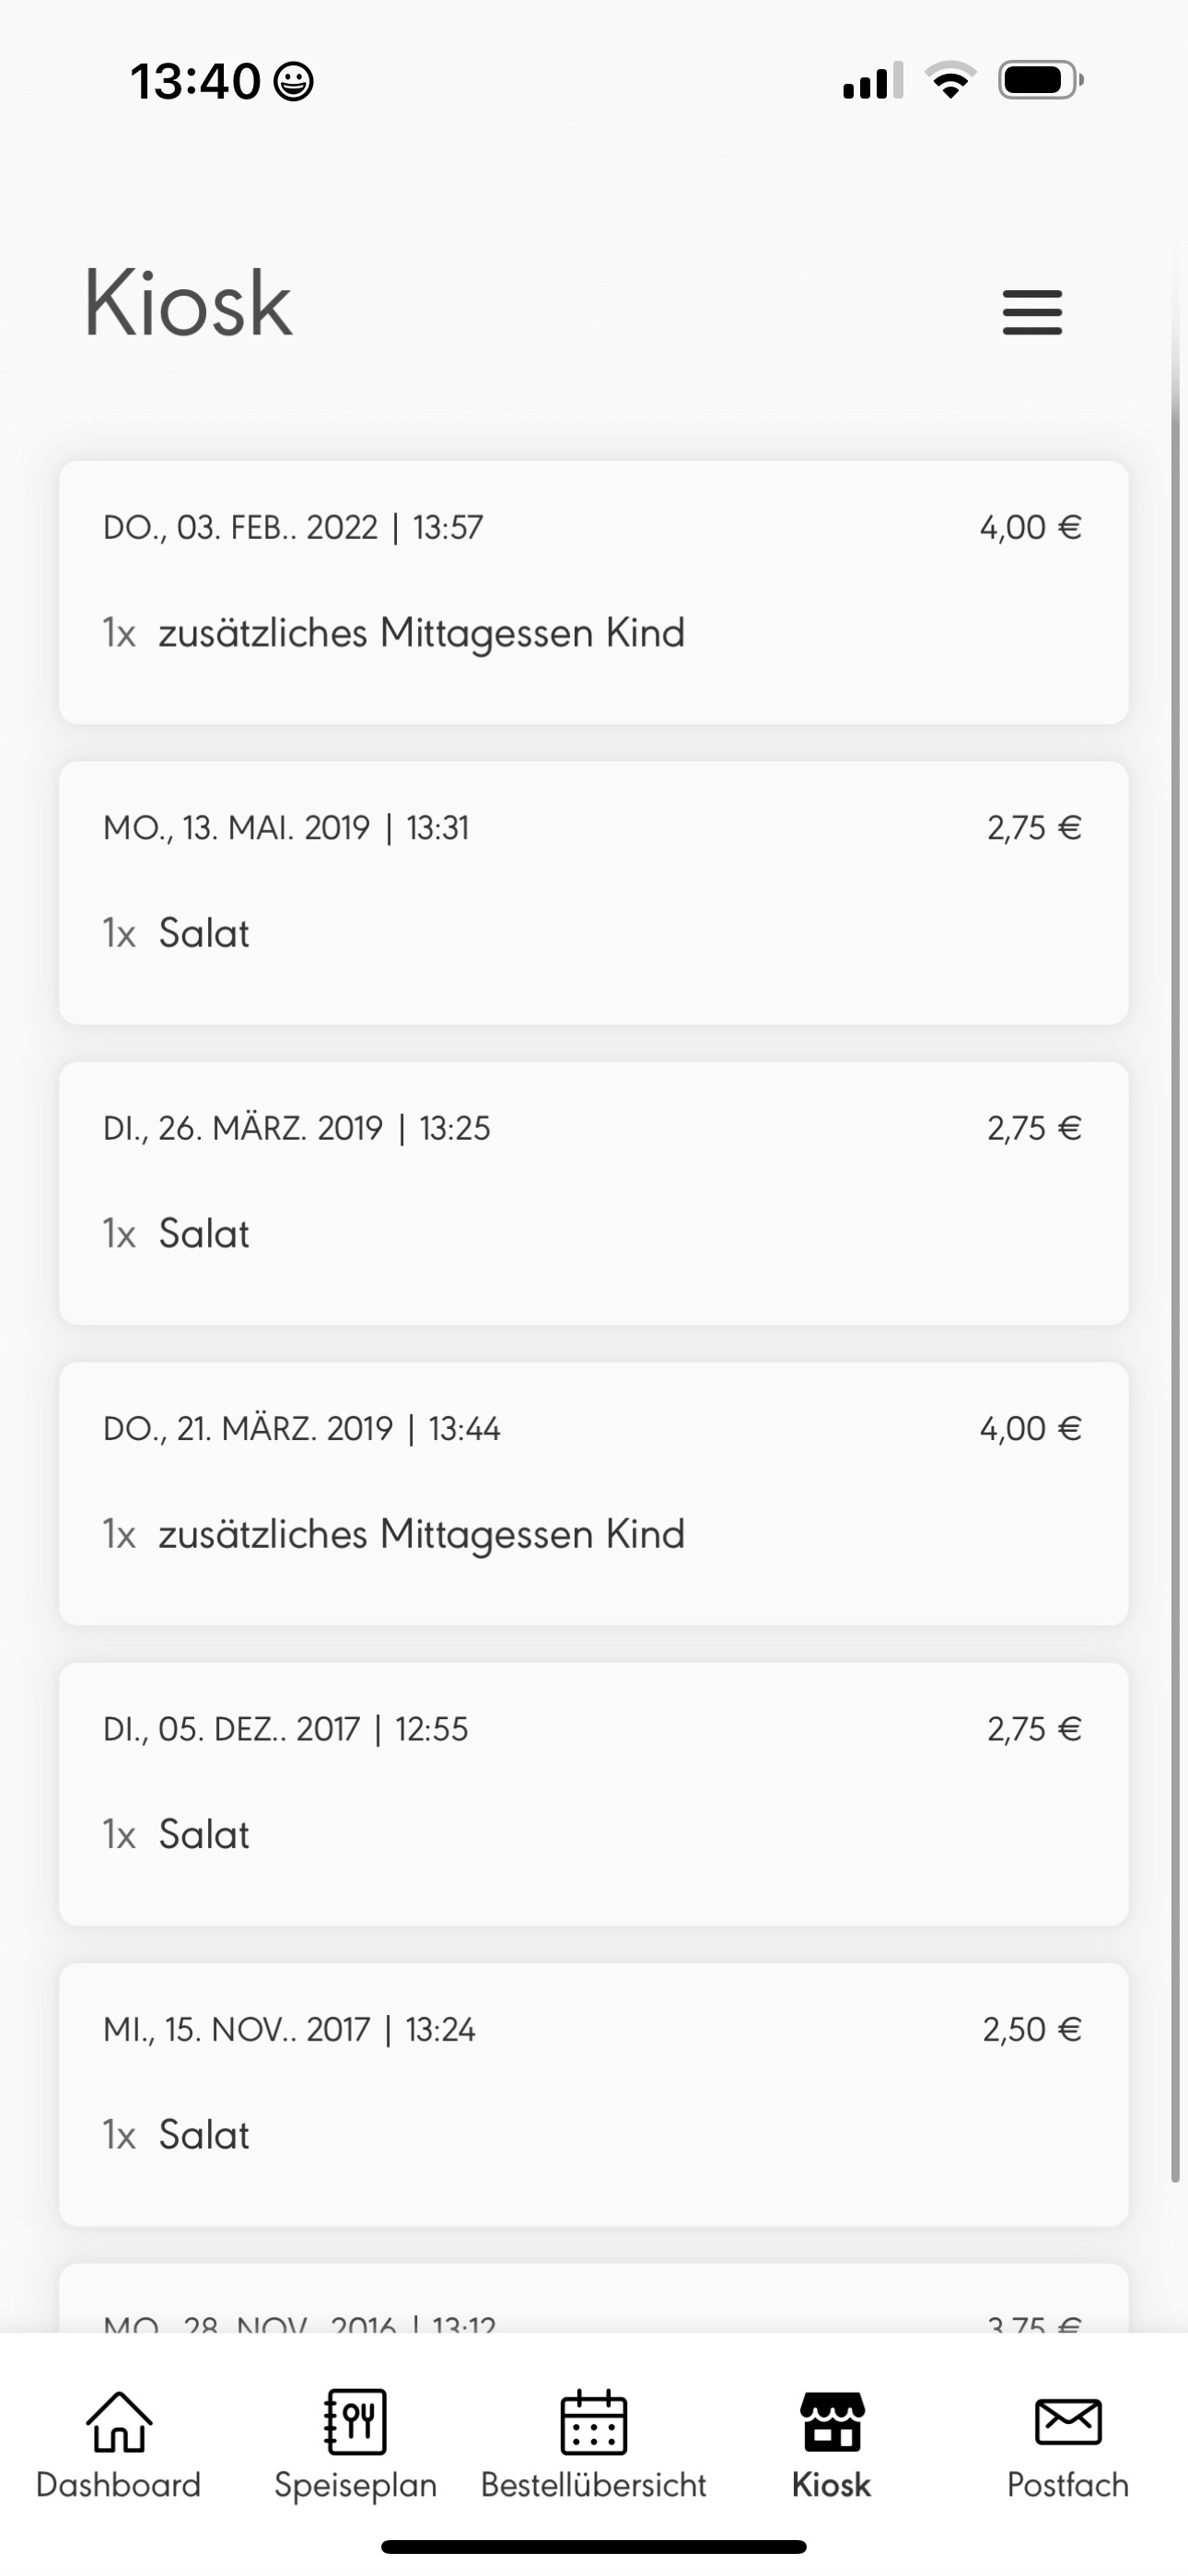Tap the Bestellübersicht calendar icon
This screenshot has width=1188, height=2576.
click(x=593, y=2421)
